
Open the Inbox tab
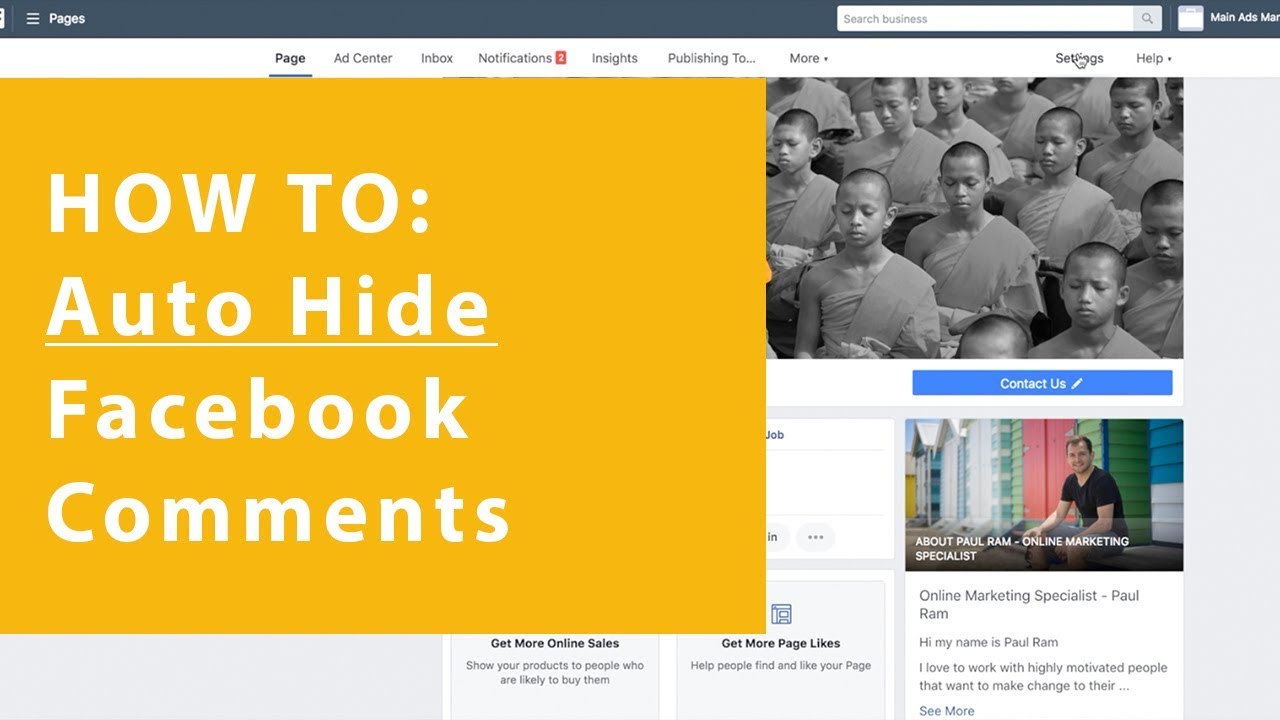tap(437, 58)
